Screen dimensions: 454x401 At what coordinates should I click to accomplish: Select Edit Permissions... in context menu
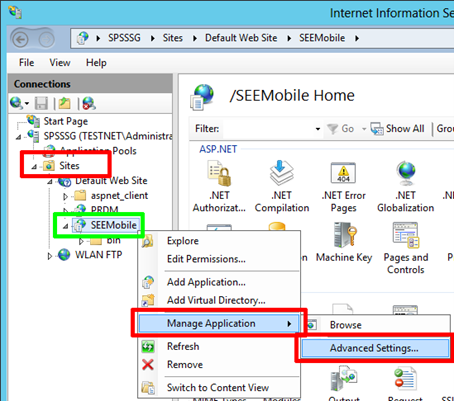[206, 259]
